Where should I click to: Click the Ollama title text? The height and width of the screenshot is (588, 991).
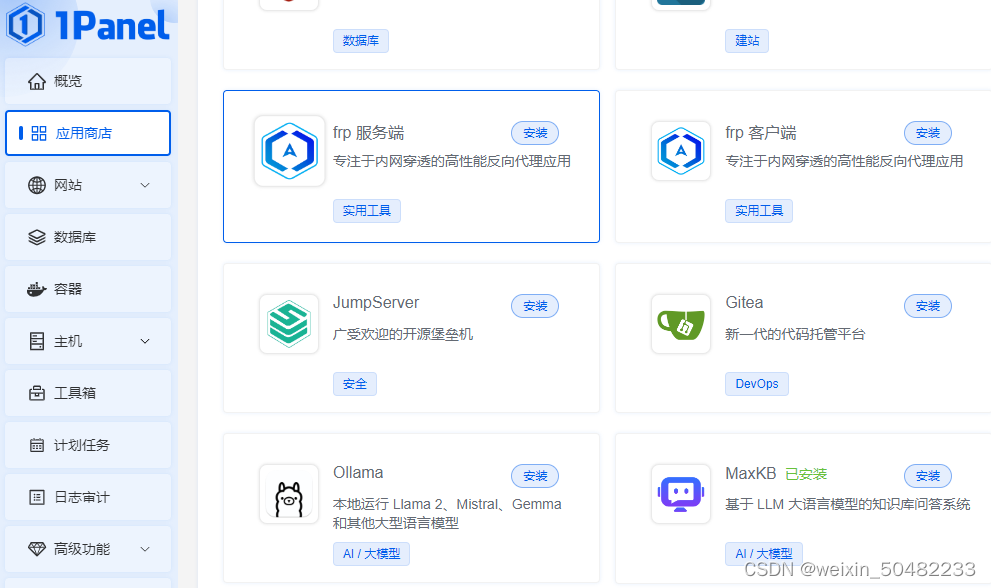tap(358, 473)
